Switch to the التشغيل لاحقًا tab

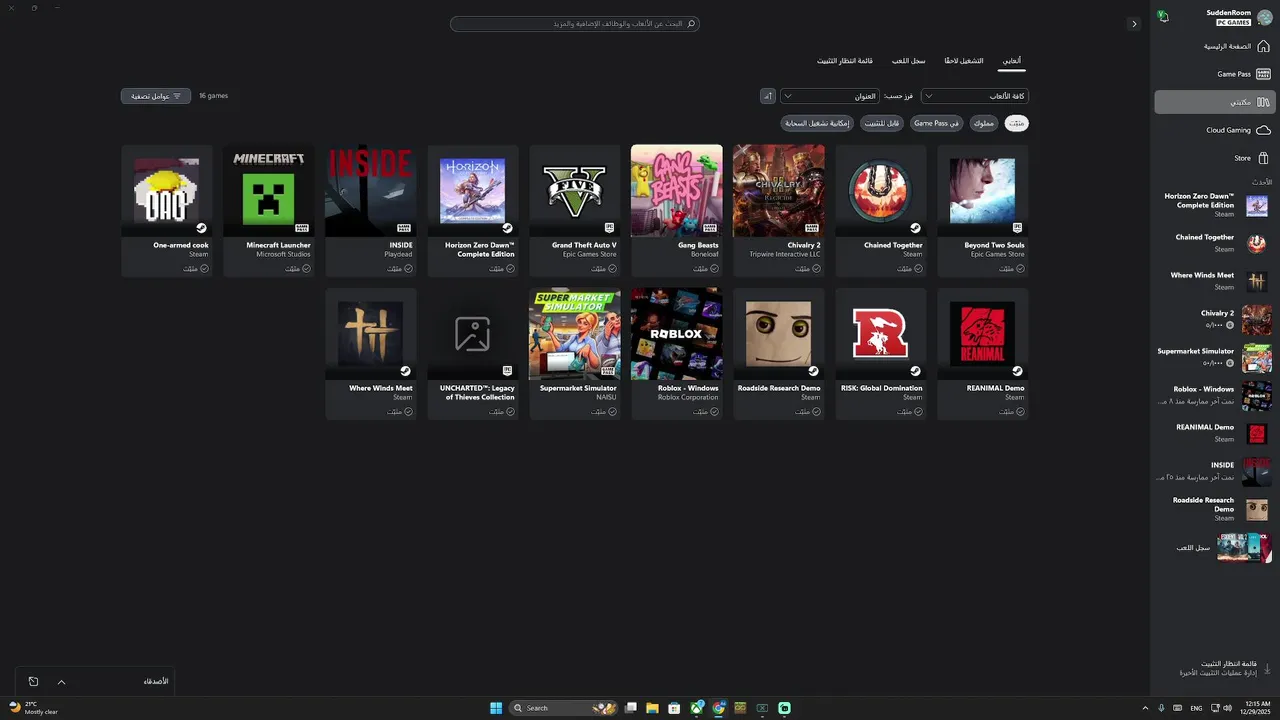pyautogui.click(x=964, y=61)
